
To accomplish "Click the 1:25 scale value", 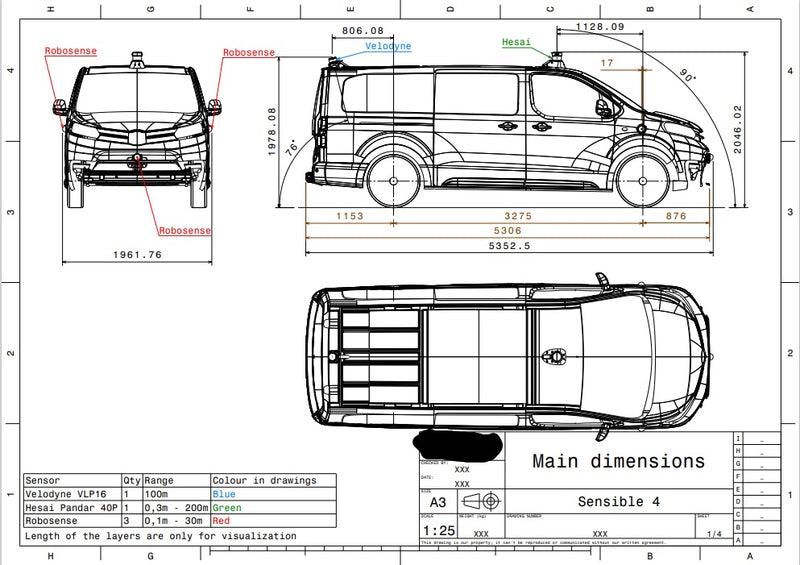I will point(437,530).
